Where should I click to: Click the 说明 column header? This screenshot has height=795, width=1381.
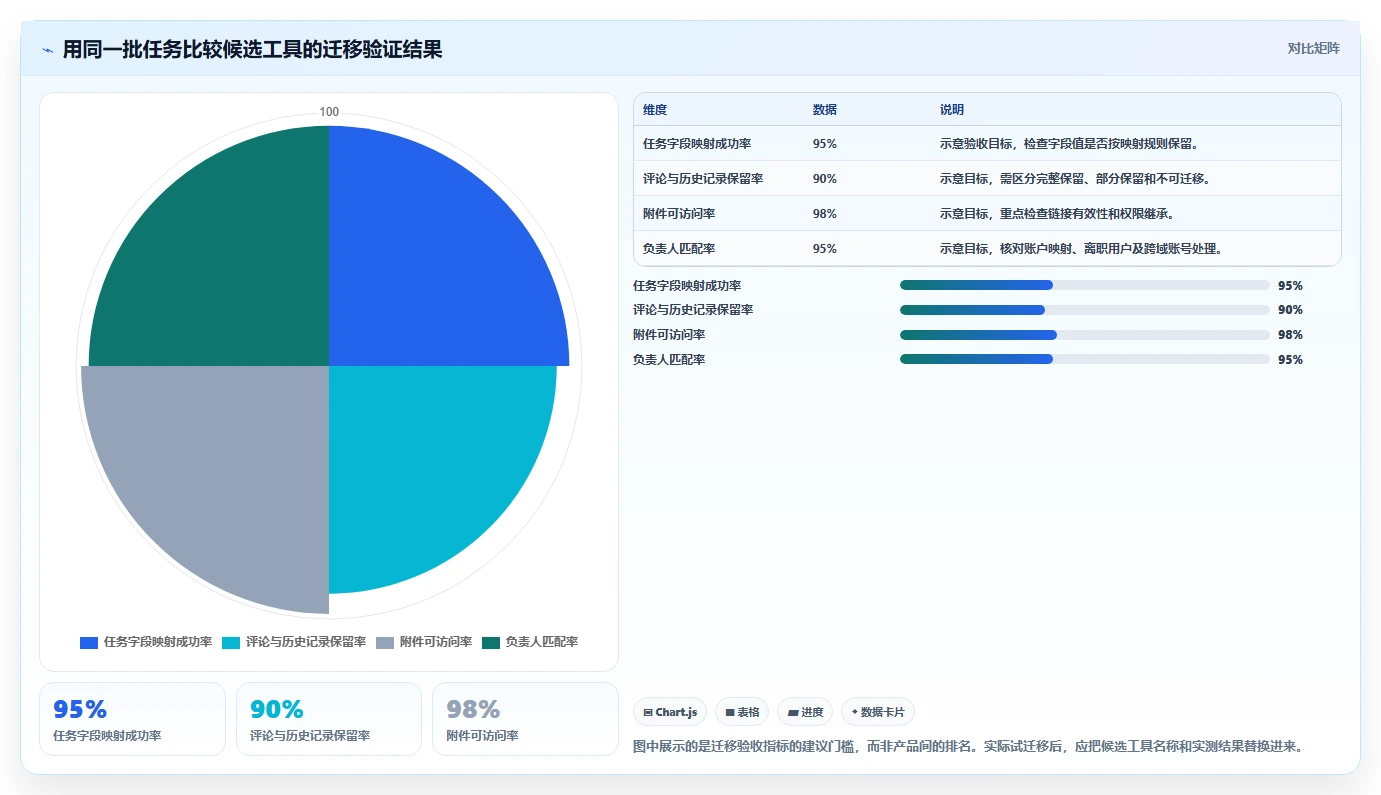pyautogui.click(x=952, y=110)
